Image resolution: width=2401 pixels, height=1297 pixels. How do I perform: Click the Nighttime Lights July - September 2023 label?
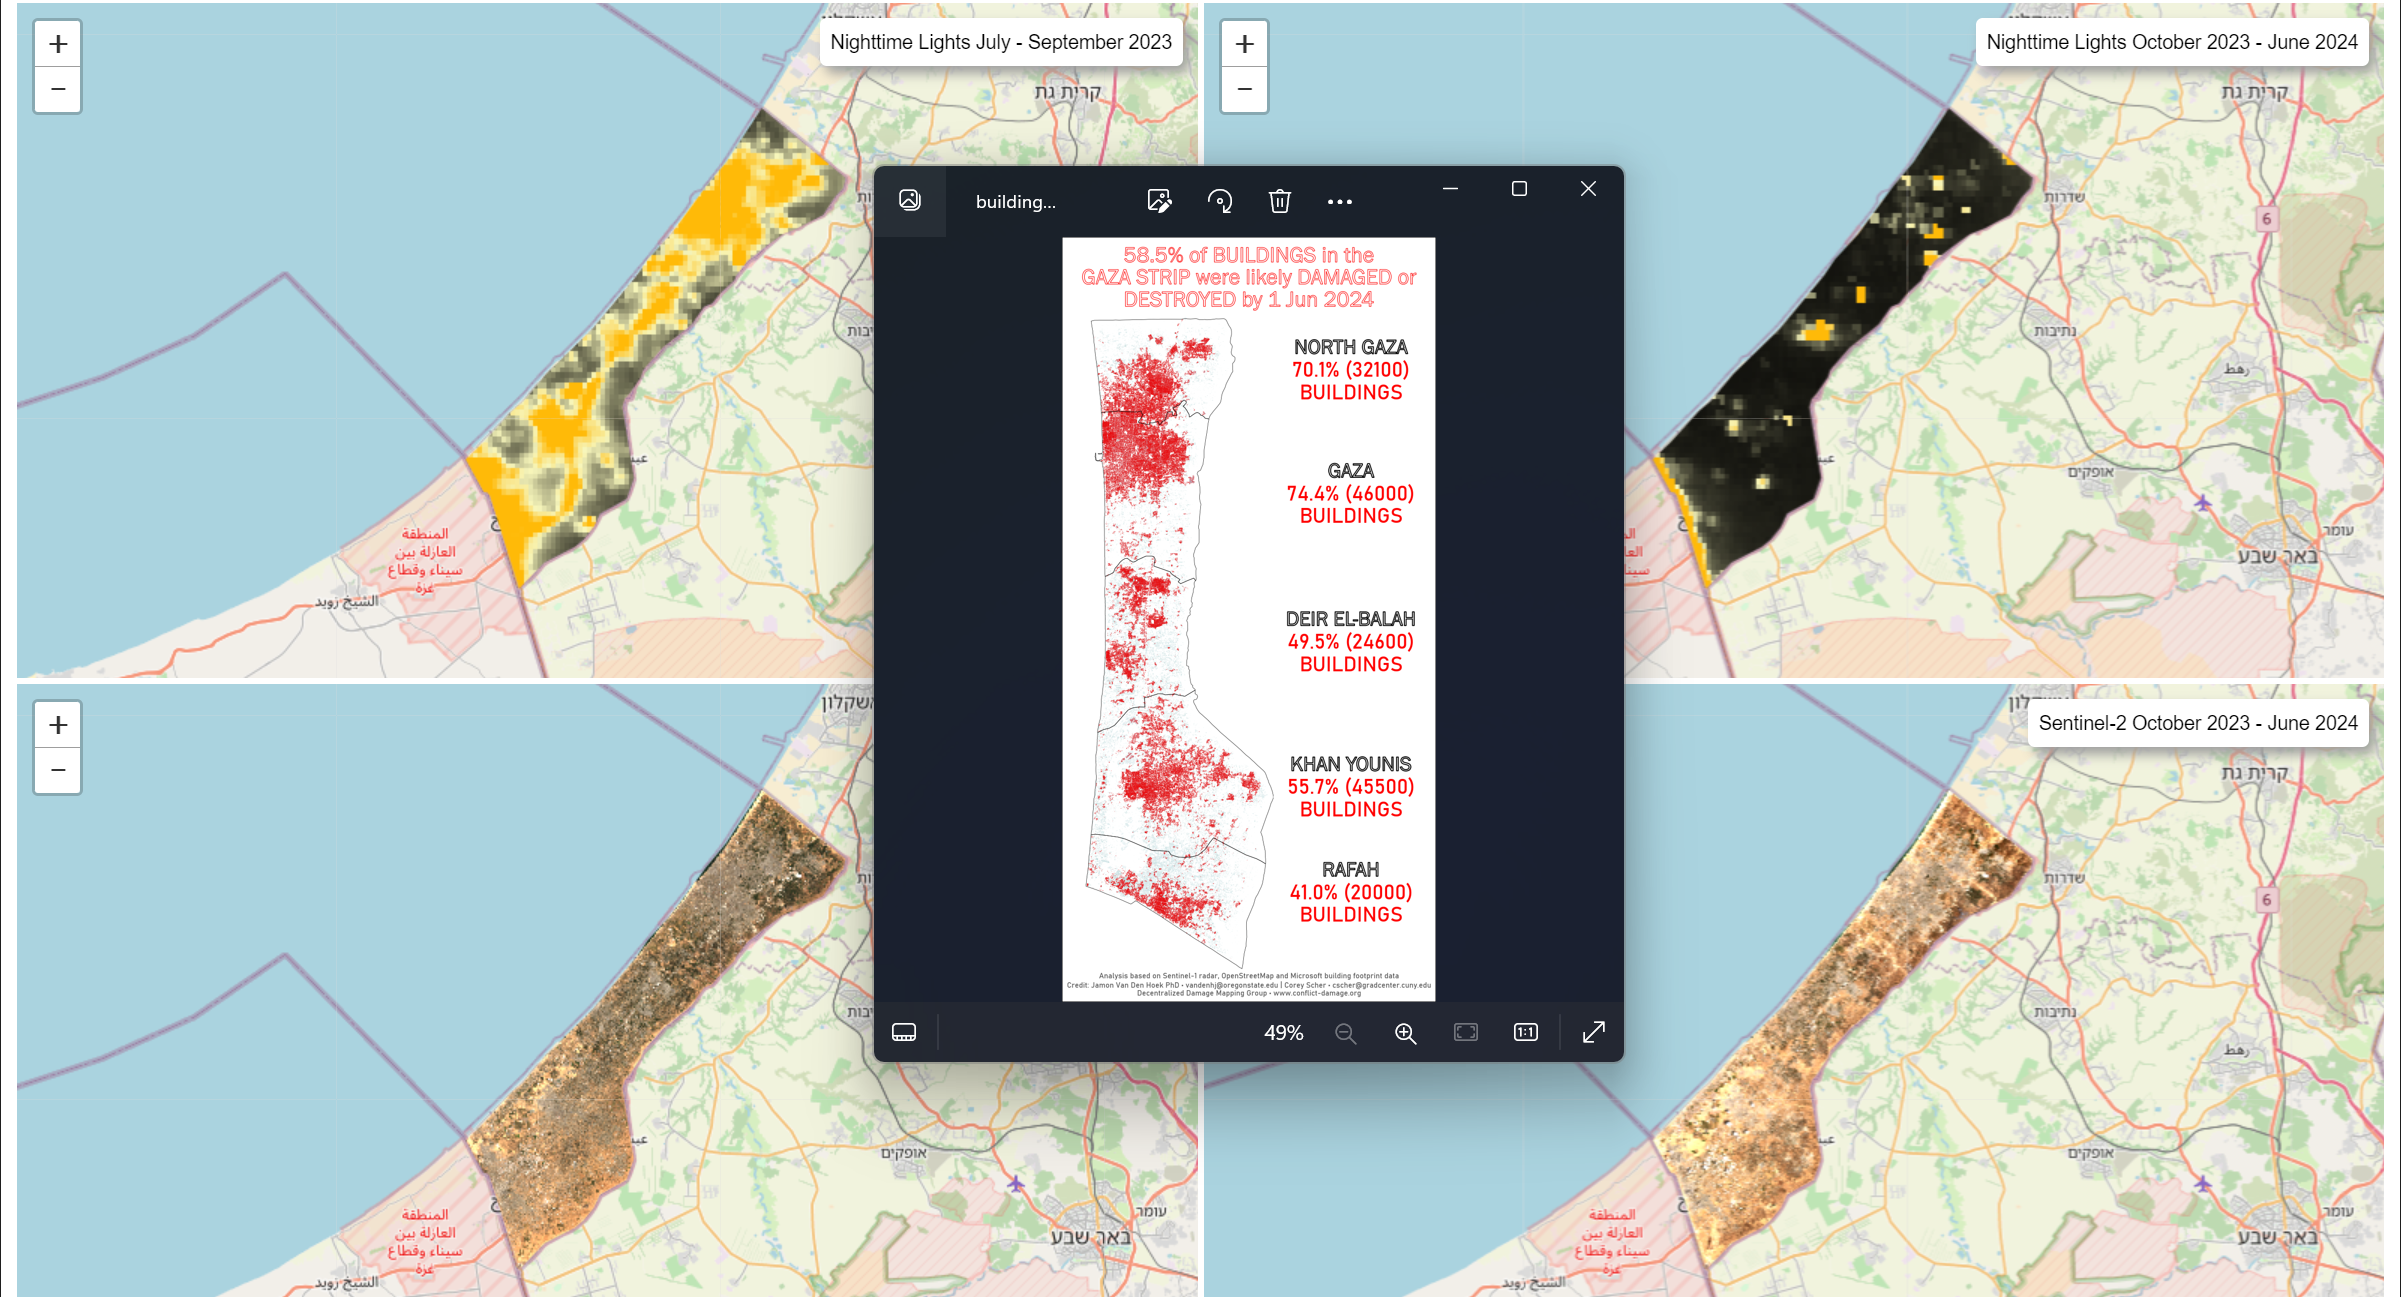pos(1001,42)
